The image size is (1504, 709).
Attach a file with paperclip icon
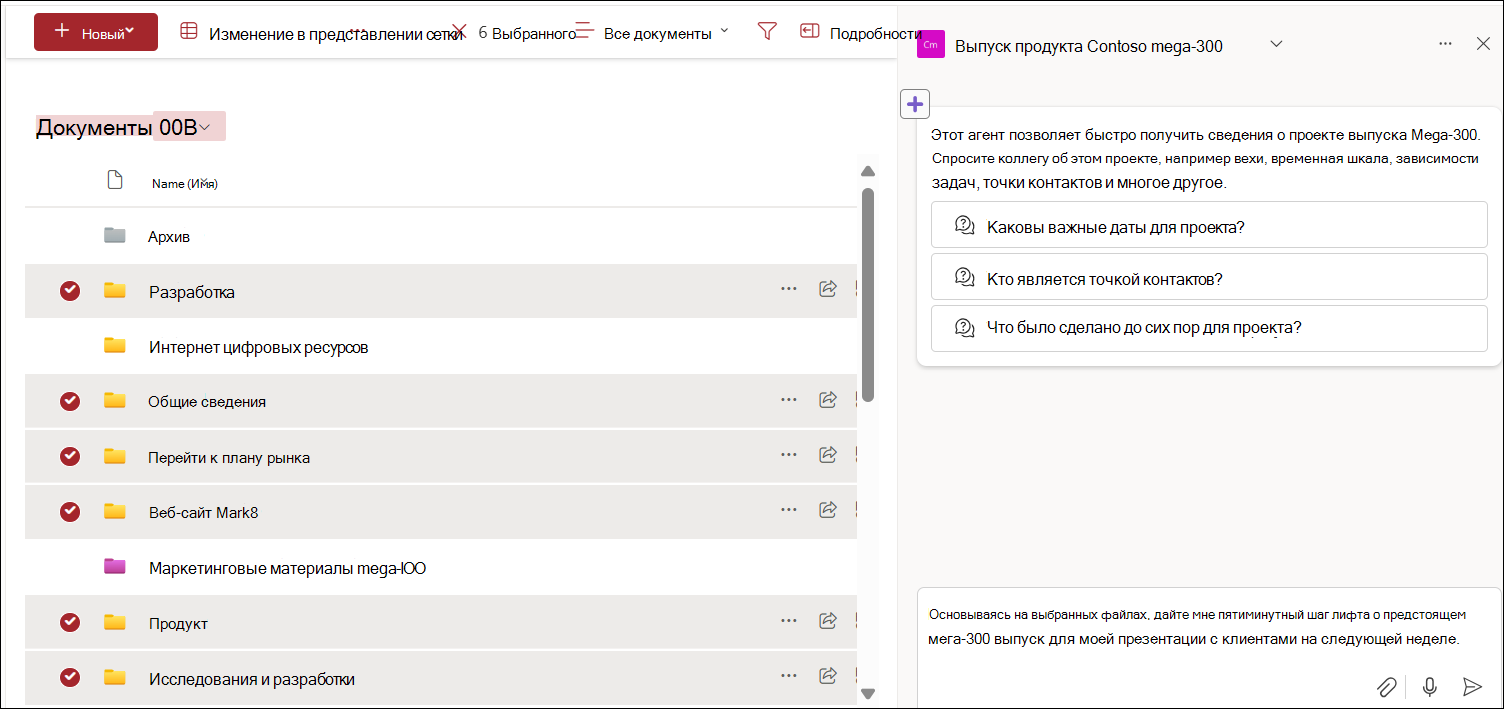coord(1386,686)
